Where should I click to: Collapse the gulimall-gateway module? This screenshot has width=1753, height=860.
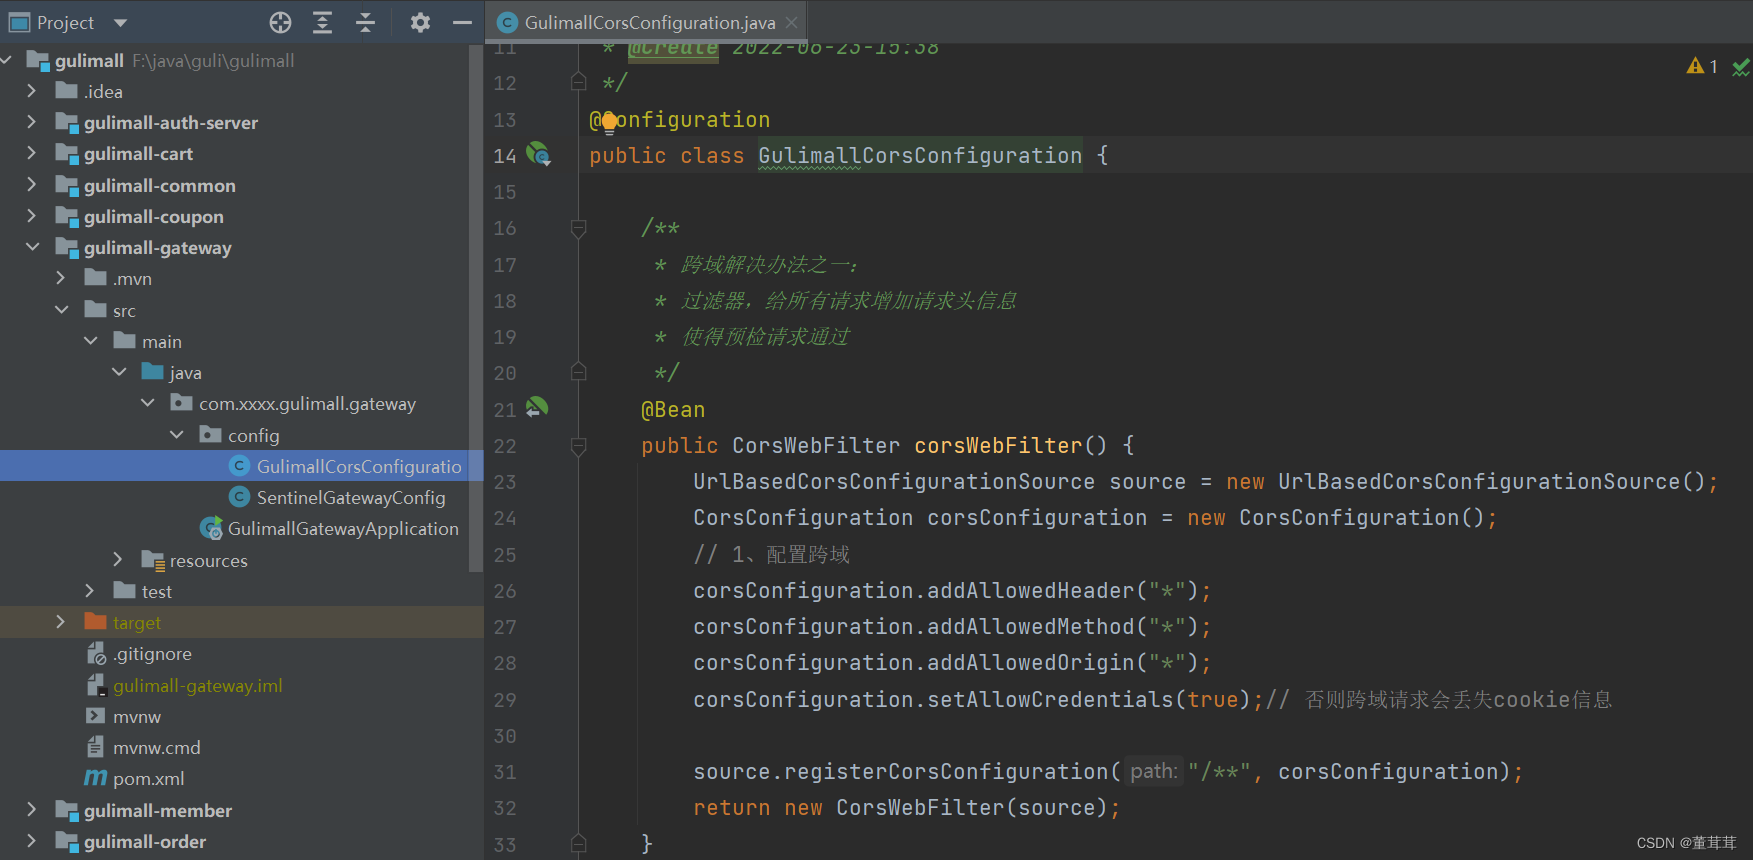(32, 247)
